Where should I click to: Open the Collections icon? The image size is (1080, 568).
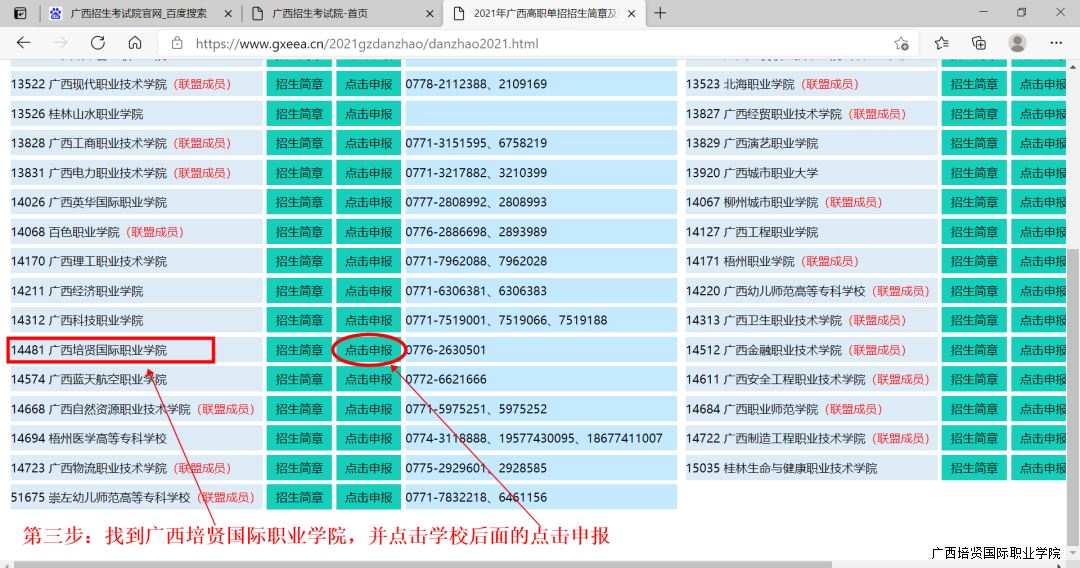979,43
